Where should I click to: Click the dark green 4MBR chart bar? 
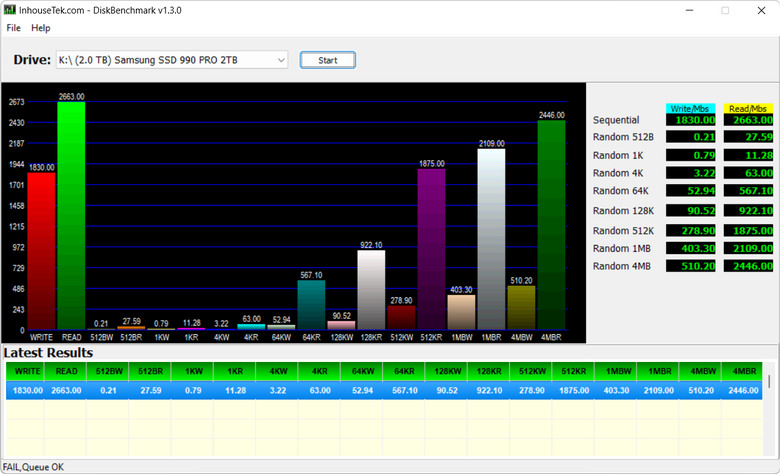[x=551, y=225]
